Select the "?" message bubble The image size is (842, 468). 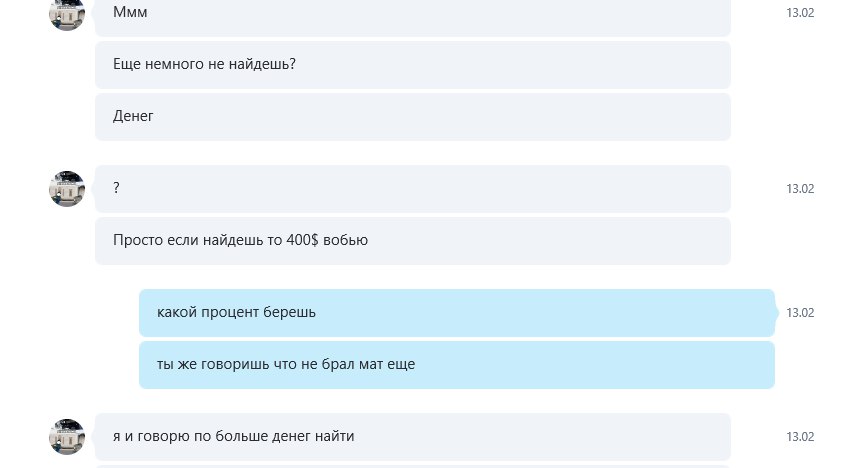(412, 189)
